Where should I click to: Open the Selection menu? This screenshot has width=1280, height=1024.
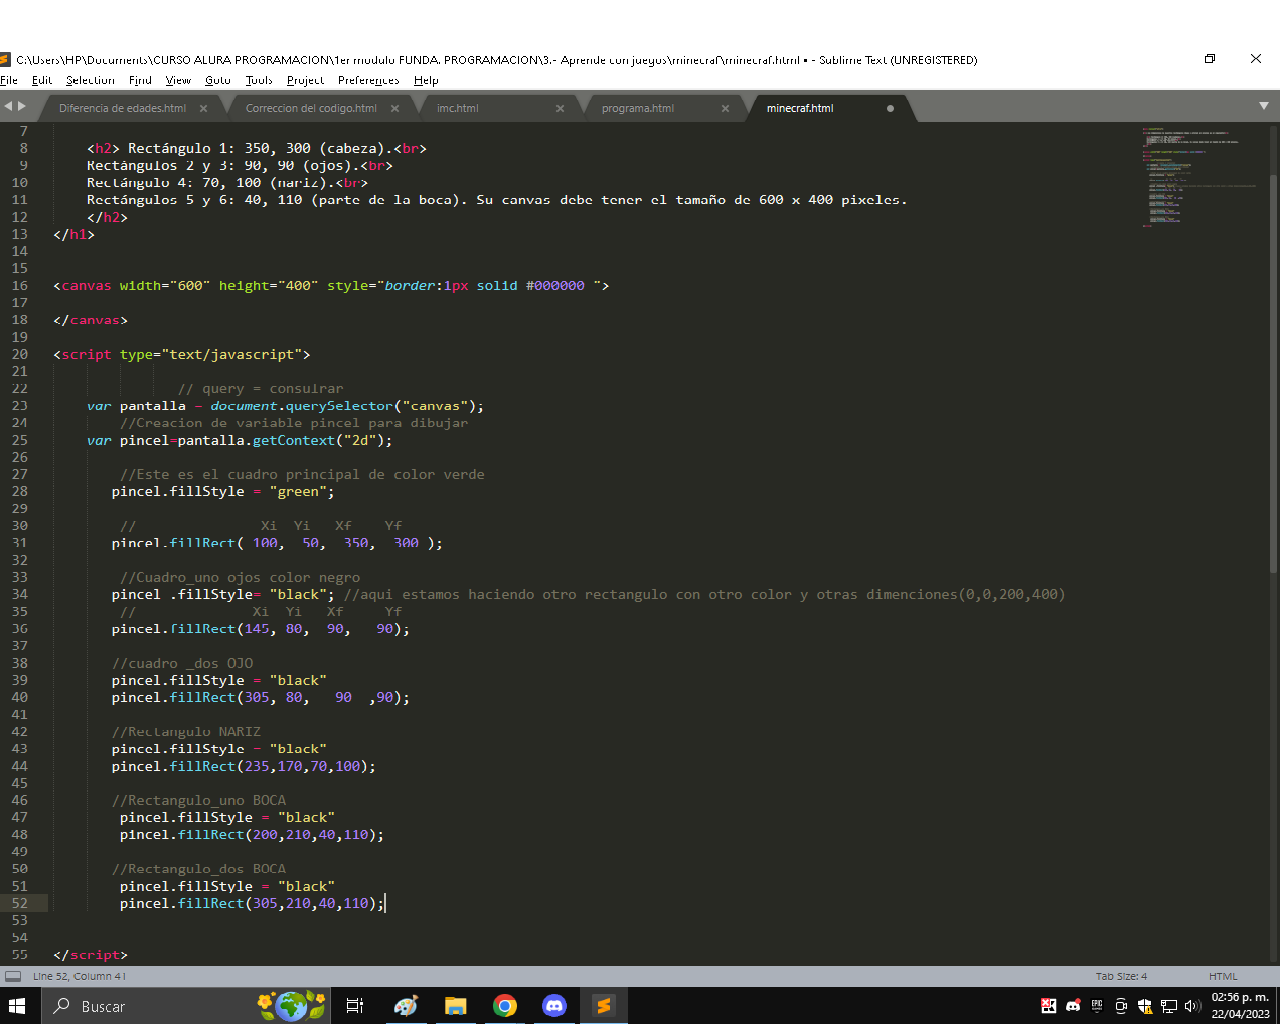tap(90, 80)
